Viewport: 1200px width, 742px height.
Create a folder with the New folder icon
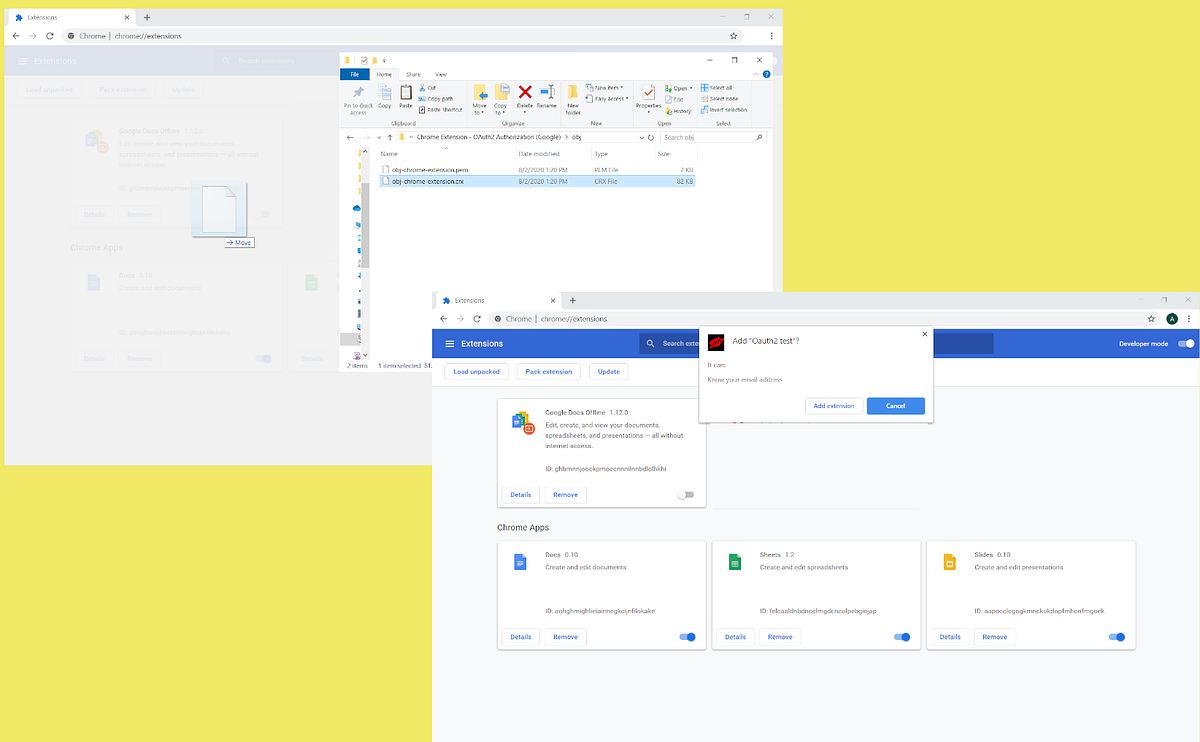(x=572, y=92)
